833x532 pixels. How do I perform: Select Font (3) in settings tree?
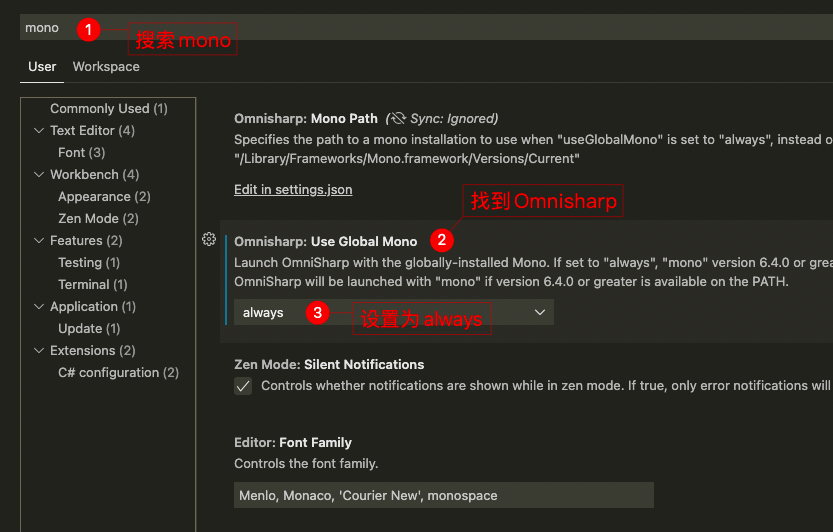[82, 153]
